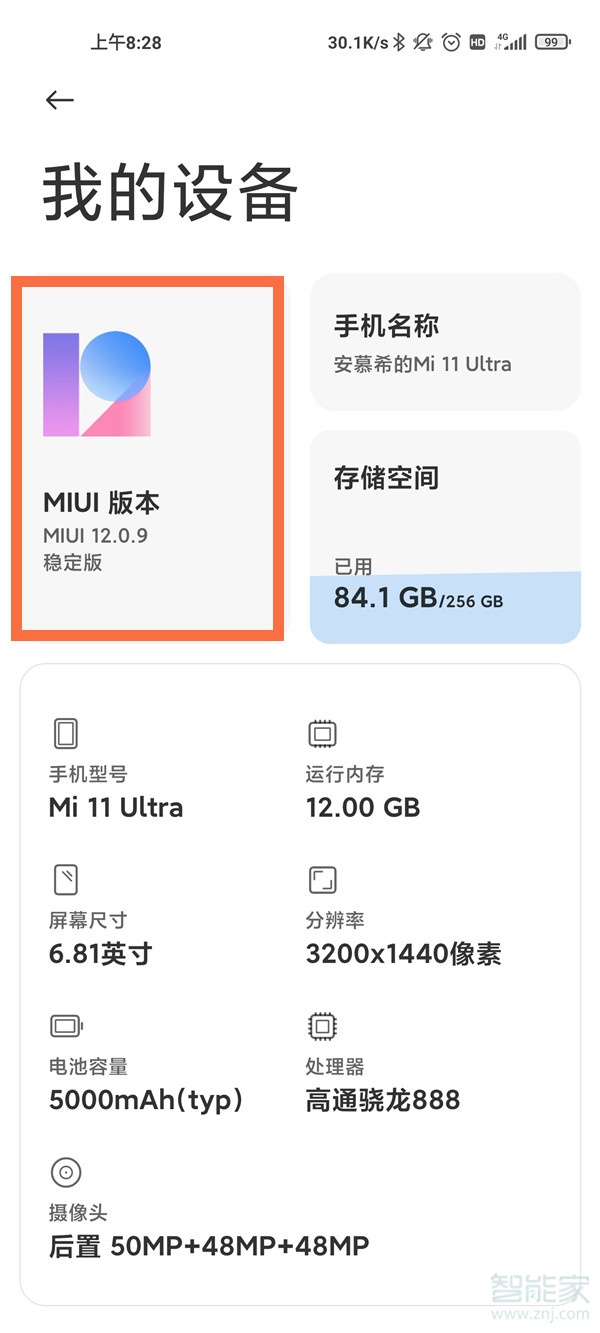
Task: Tap the RAM chip icon
Action: point(322,735)
